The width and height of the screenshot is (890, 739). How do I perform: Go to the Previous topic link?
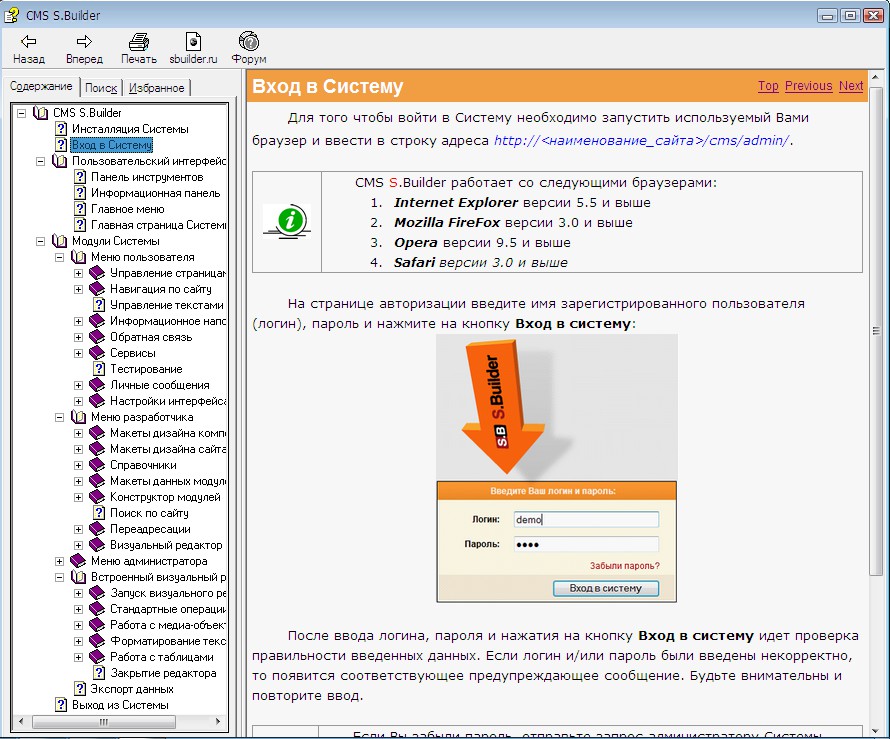point(808,86)
